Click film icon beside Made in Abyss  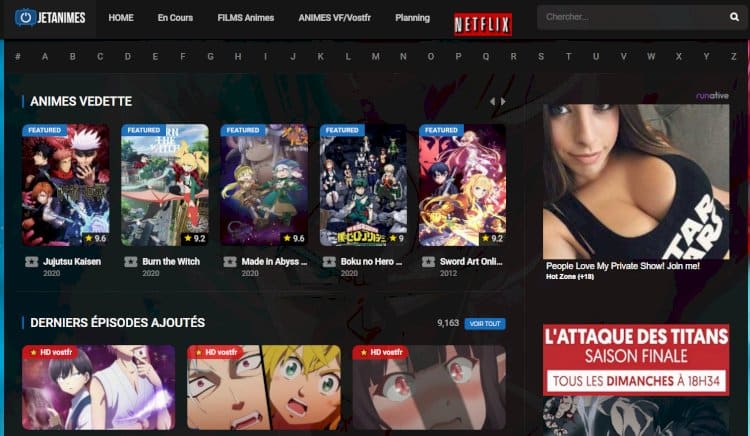click(x=230, y=262)
